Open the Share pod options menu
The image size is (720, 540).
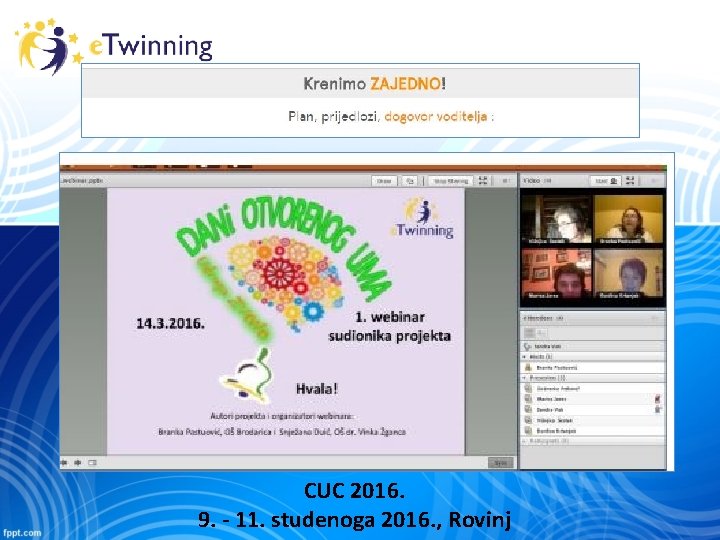[506, 181]
